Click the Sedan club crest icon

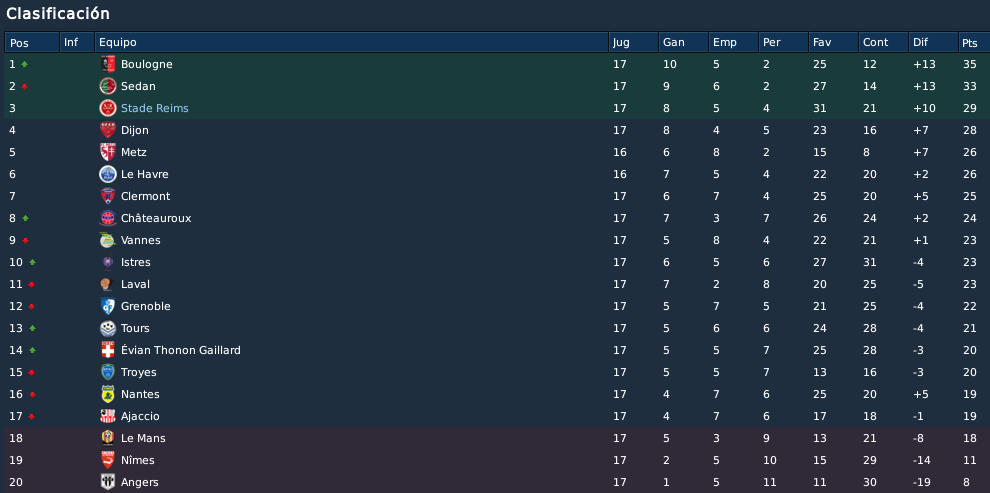(x=108, y=86)
